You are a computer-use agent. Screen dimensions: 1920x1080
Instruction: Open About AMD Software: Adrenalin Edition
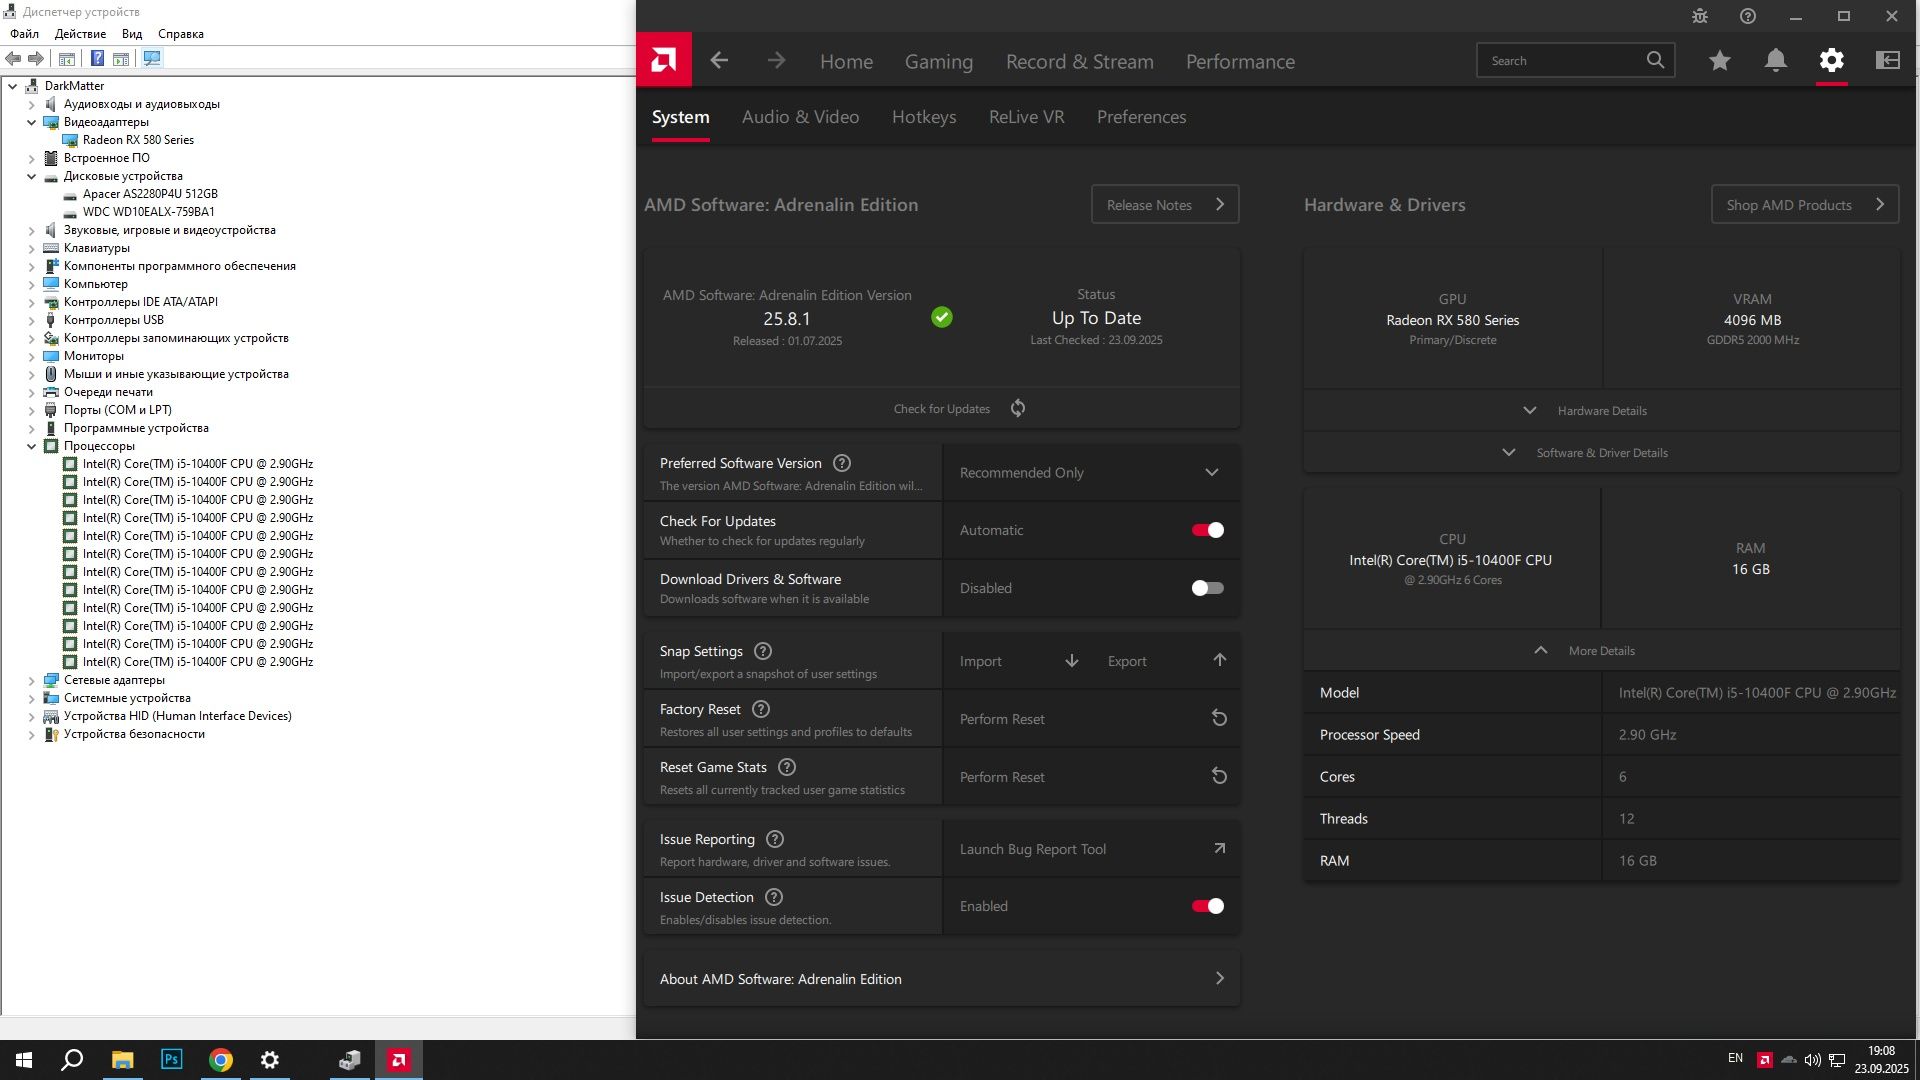942,978
